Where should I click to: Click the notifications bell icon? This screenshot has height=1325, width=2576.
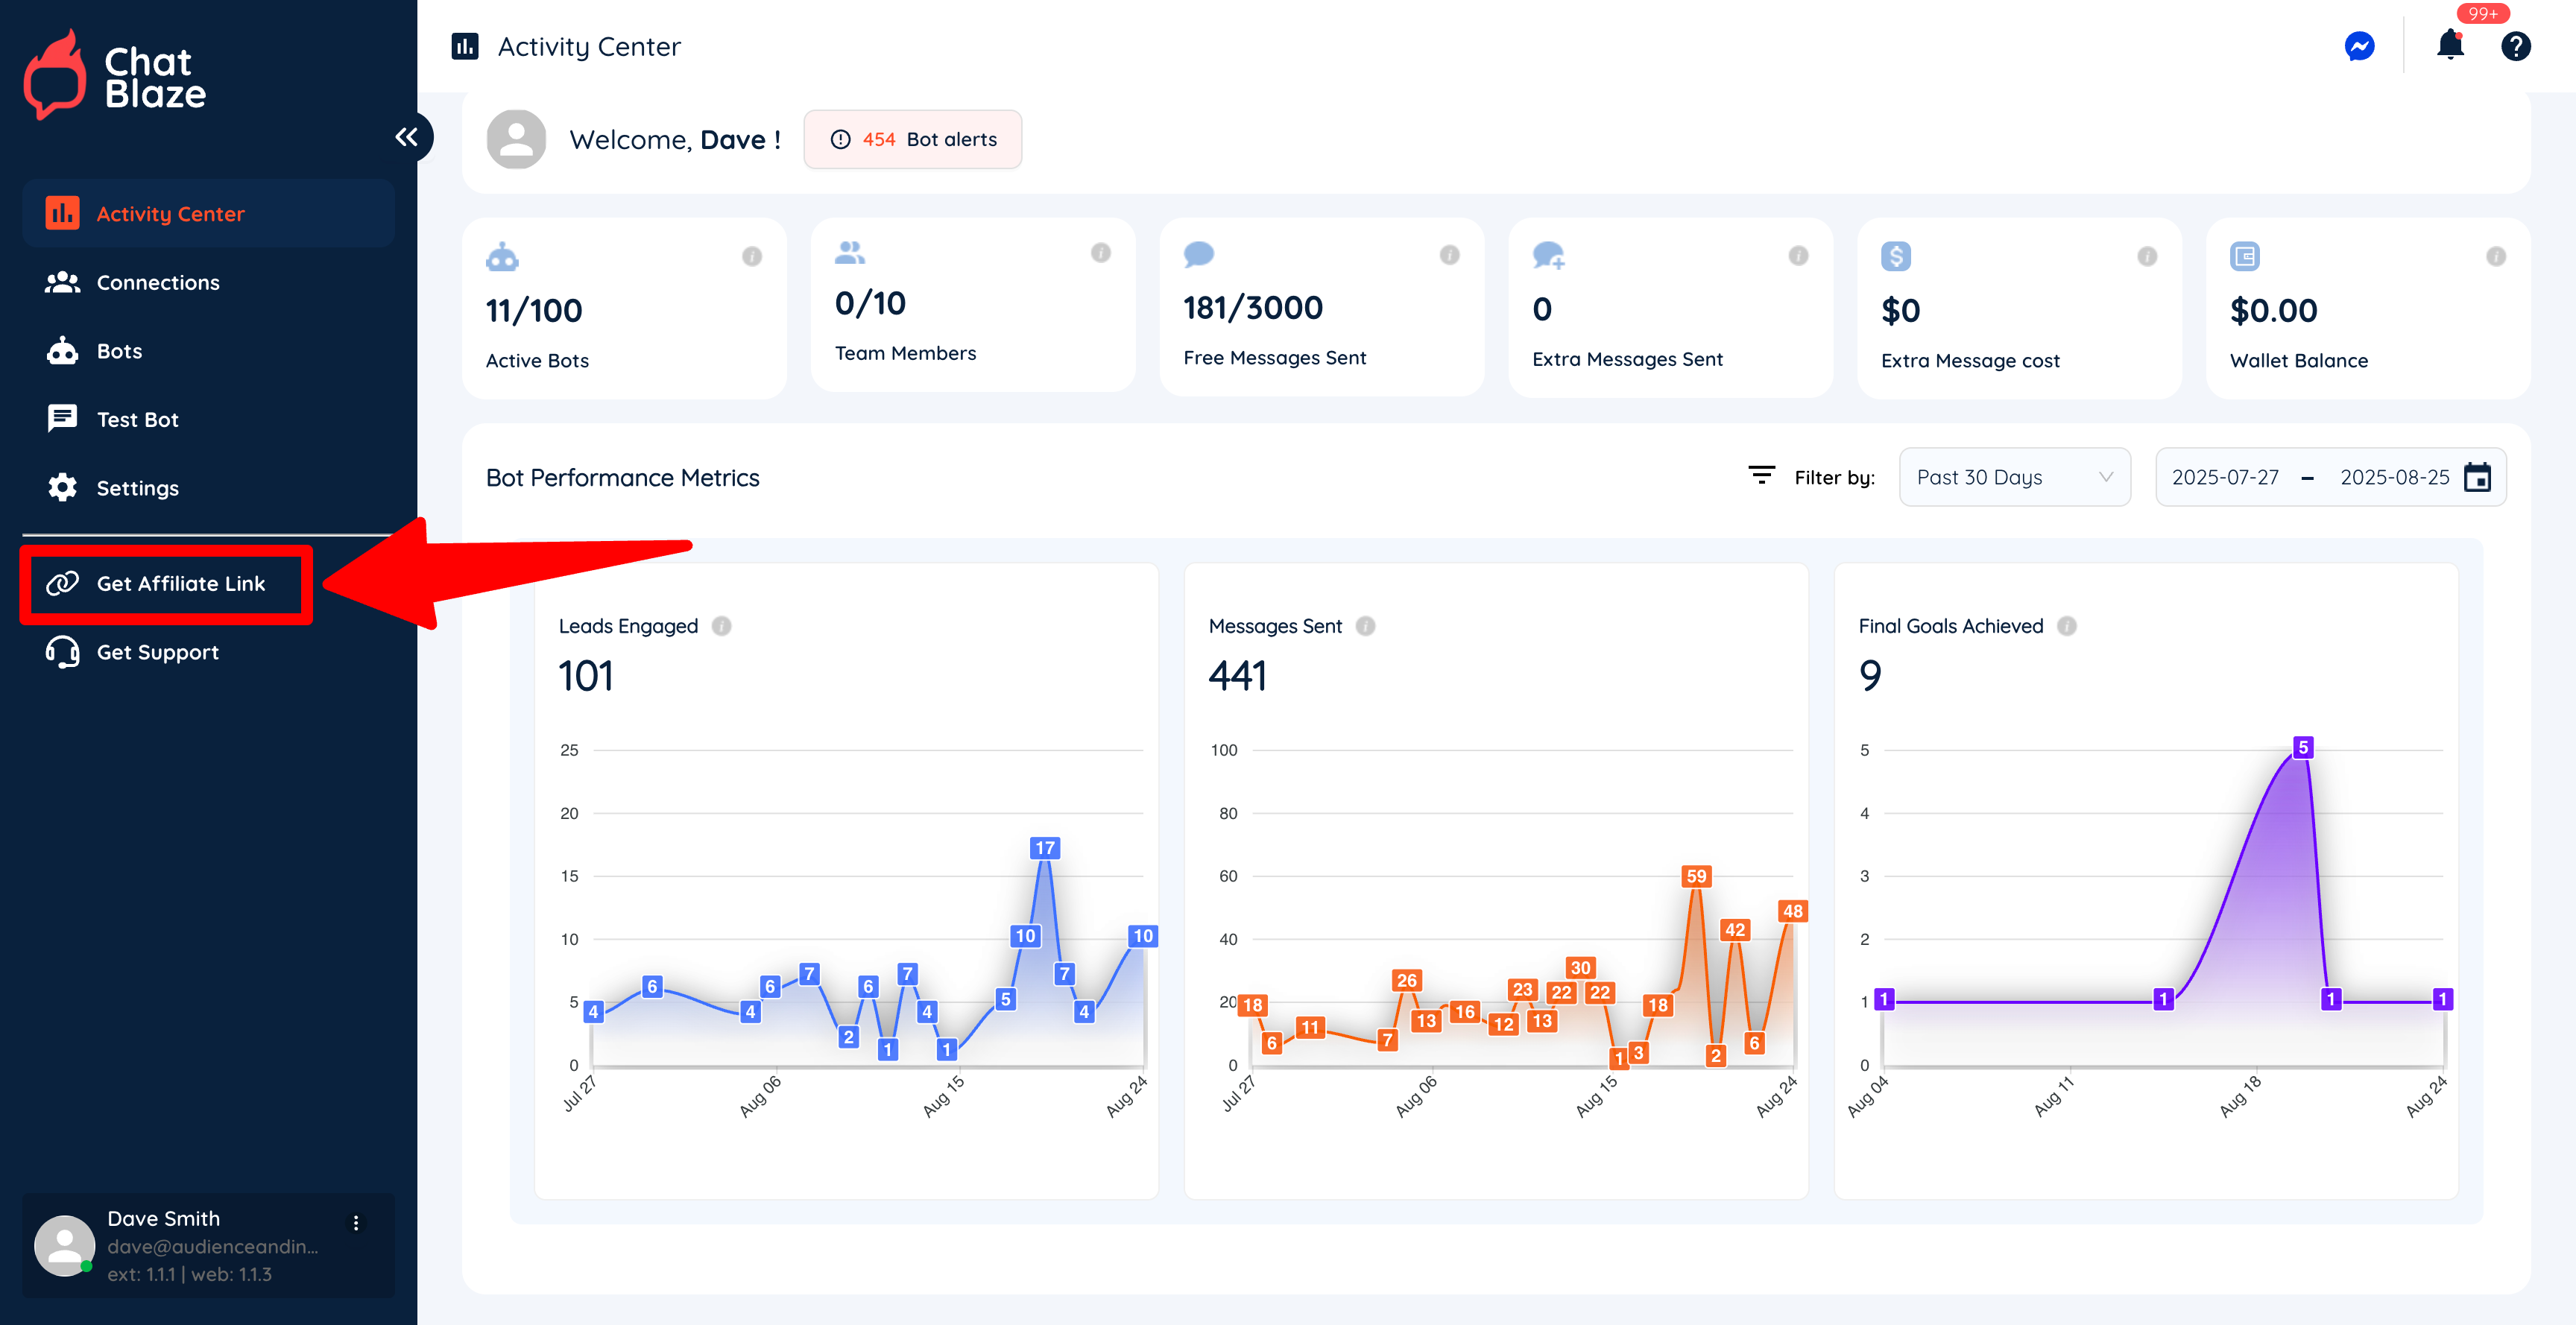coord(2450,46)
